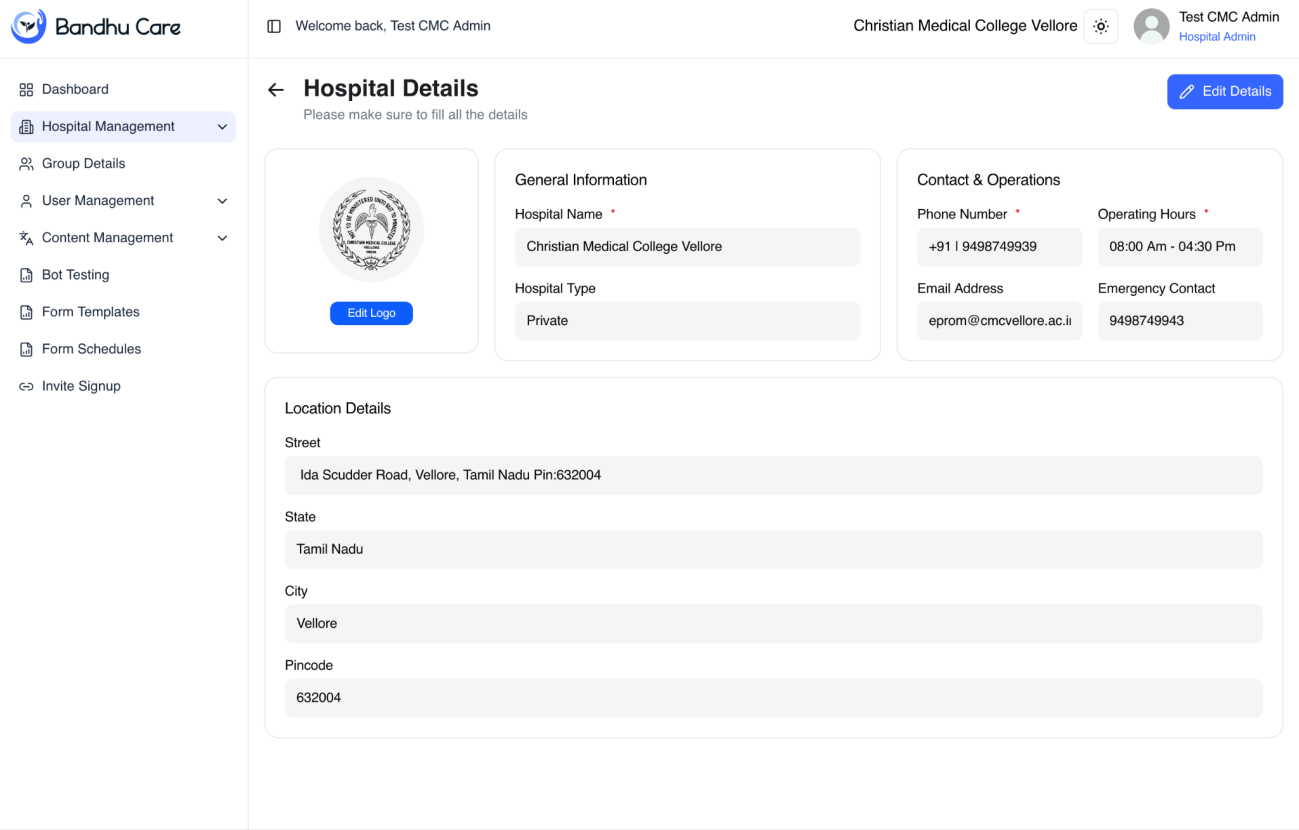Click the State field showing Tamil Nadu
The width and height of the screenshot is (1299, 830).
(x=773, y=549)
